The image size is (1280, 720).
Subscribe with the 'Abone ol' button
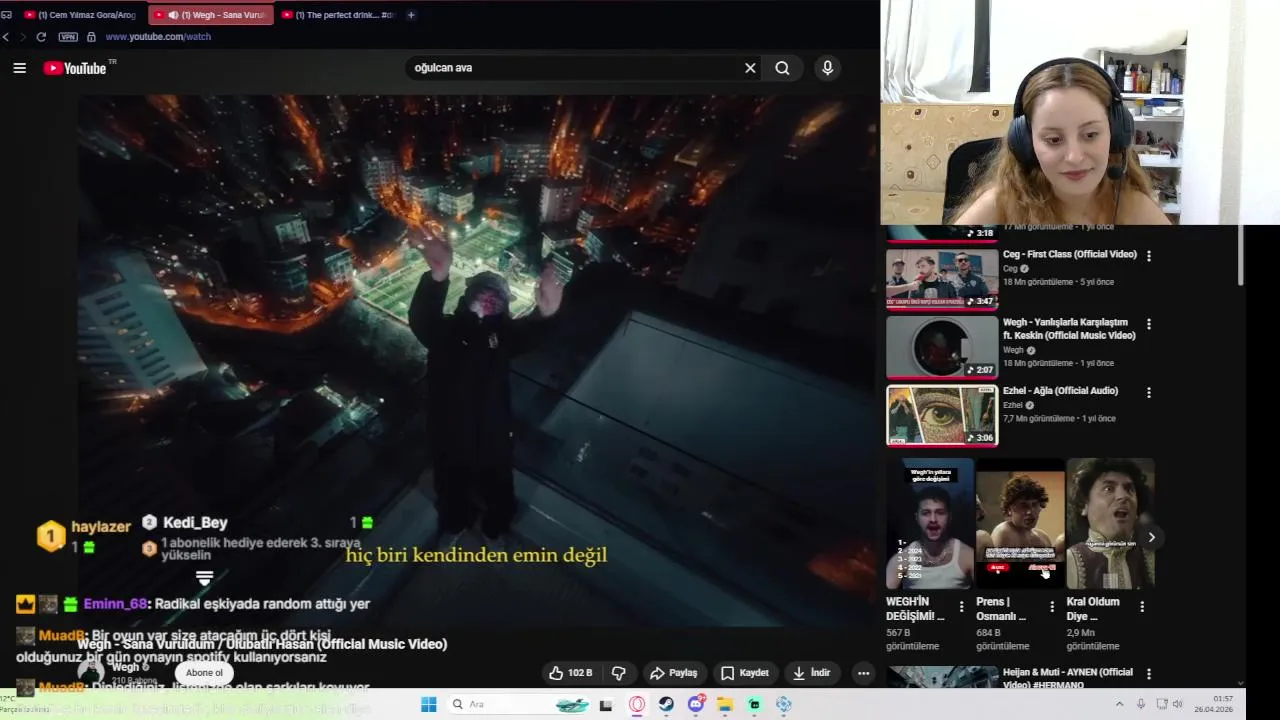204,673
